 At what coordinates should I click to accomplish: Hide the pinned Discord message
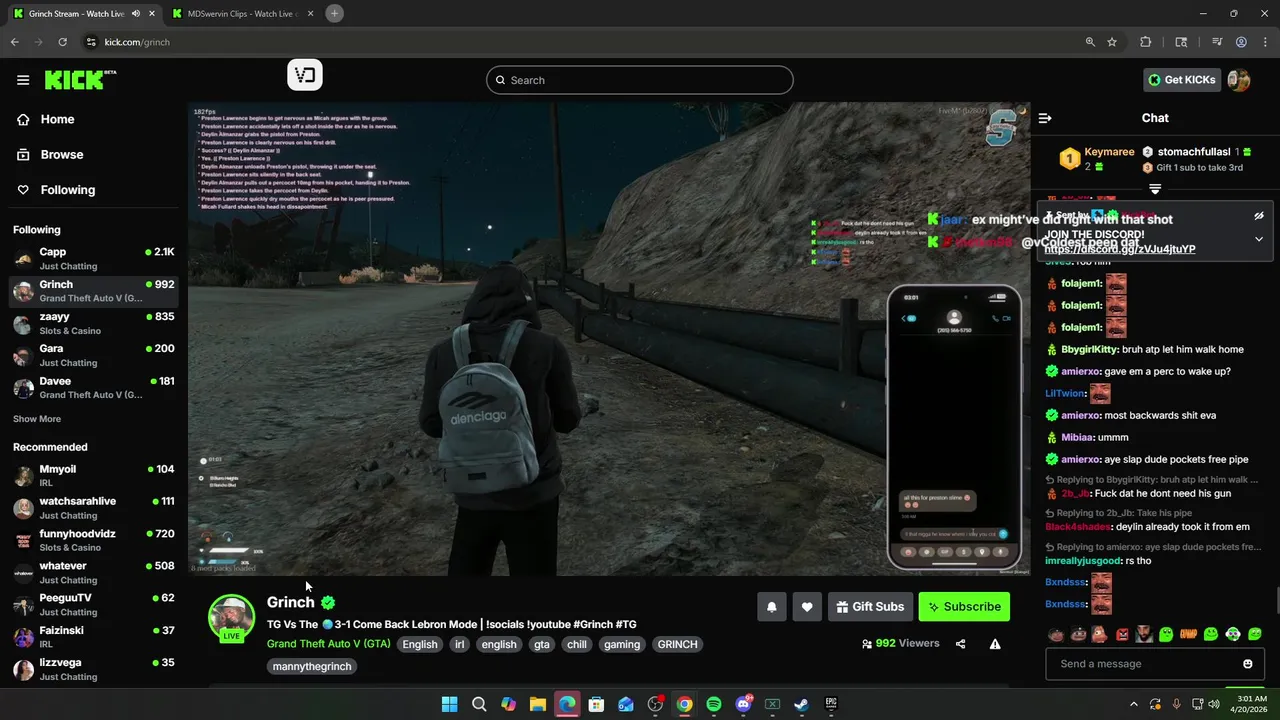coord(1259,216)
